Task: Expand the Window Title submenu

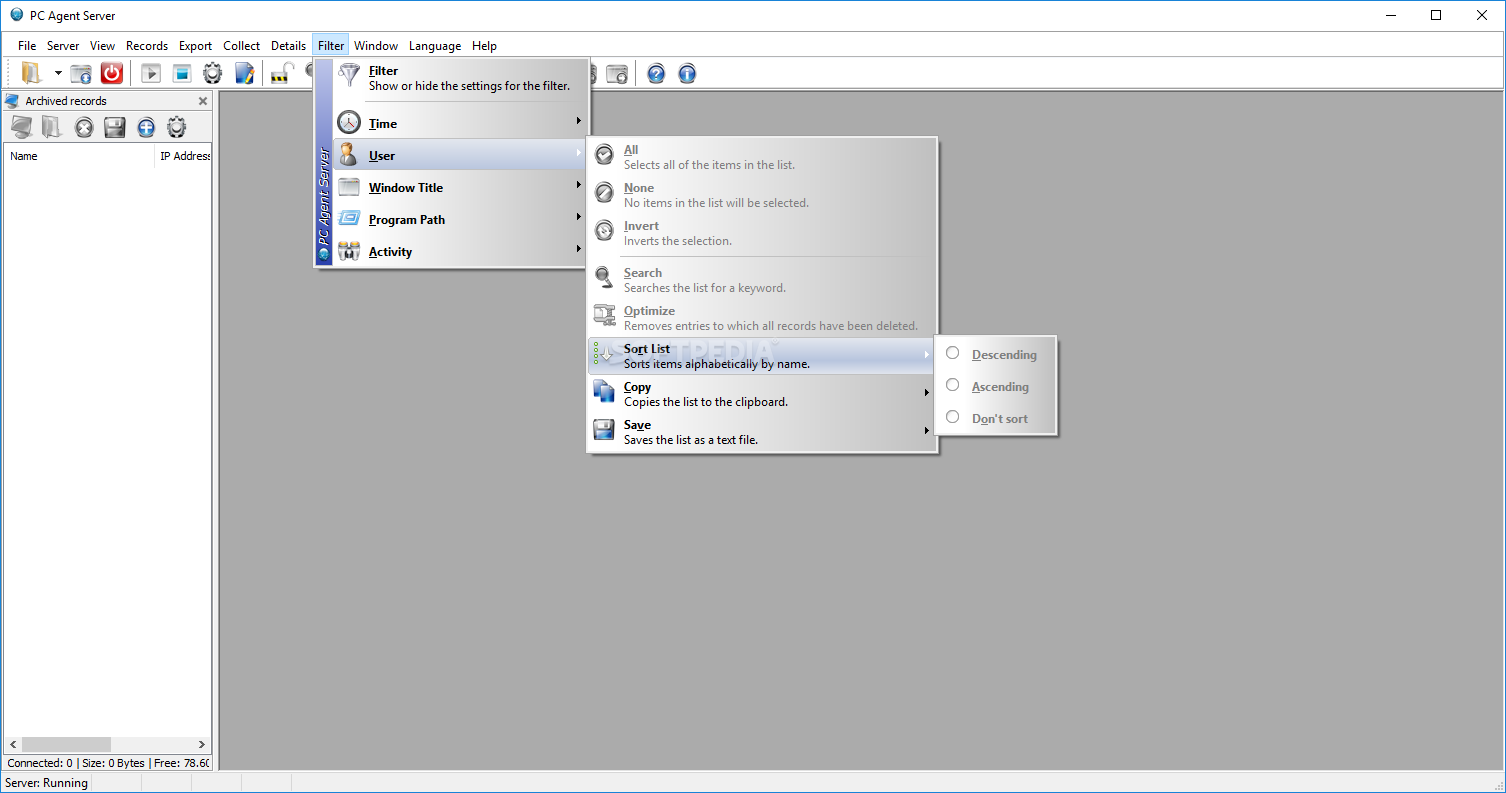Action: coord(460,187)
